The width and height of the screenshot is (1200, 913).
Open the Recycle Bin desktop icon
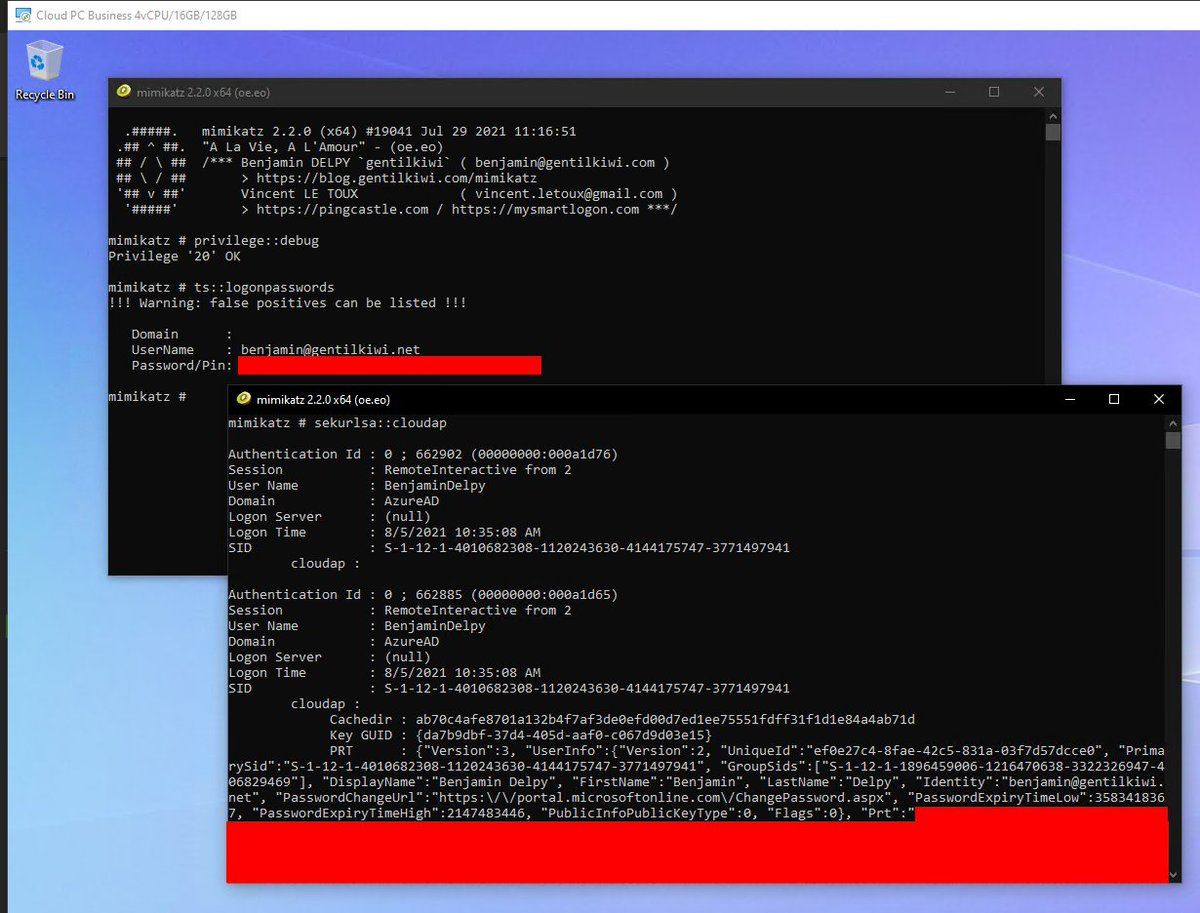click(x=43, y=69)
